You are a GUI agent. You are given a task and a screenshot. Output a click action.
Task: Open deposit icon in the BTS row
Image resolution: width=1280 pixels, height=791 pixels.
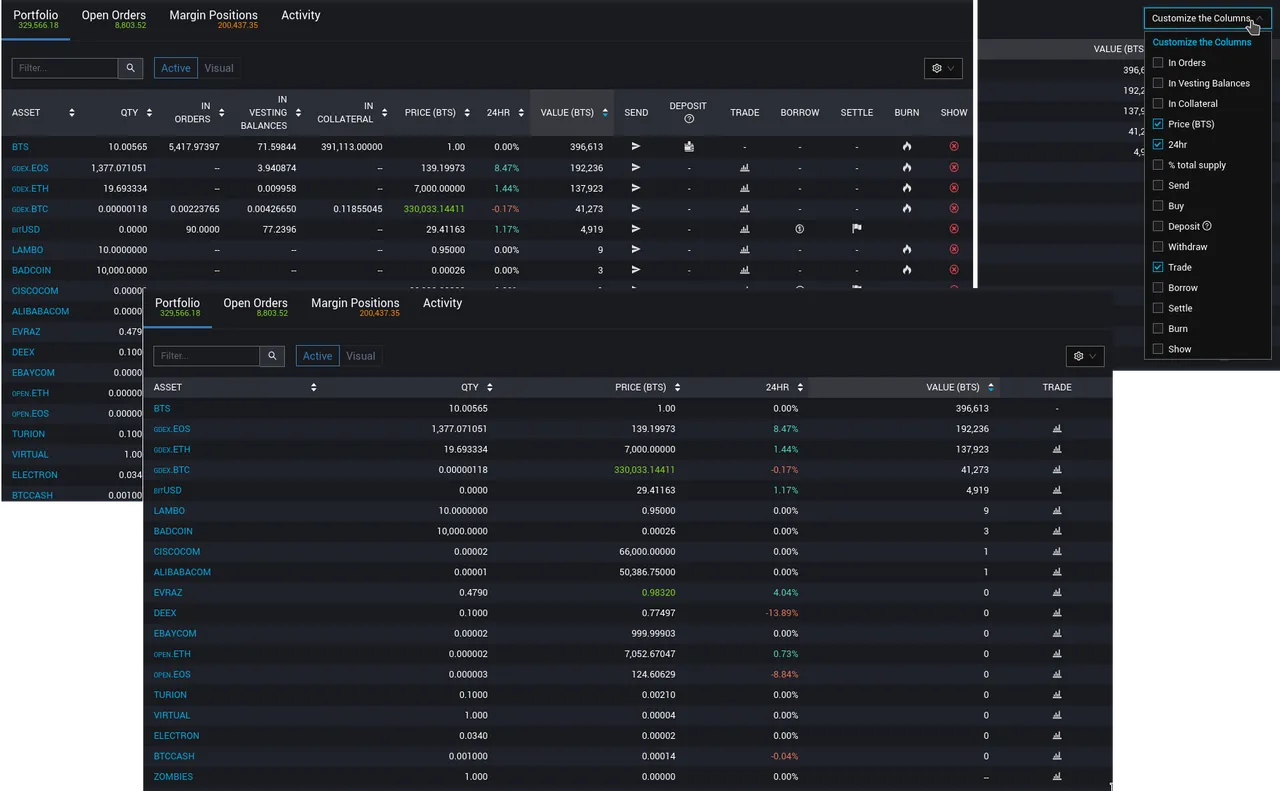pos(689,147)
